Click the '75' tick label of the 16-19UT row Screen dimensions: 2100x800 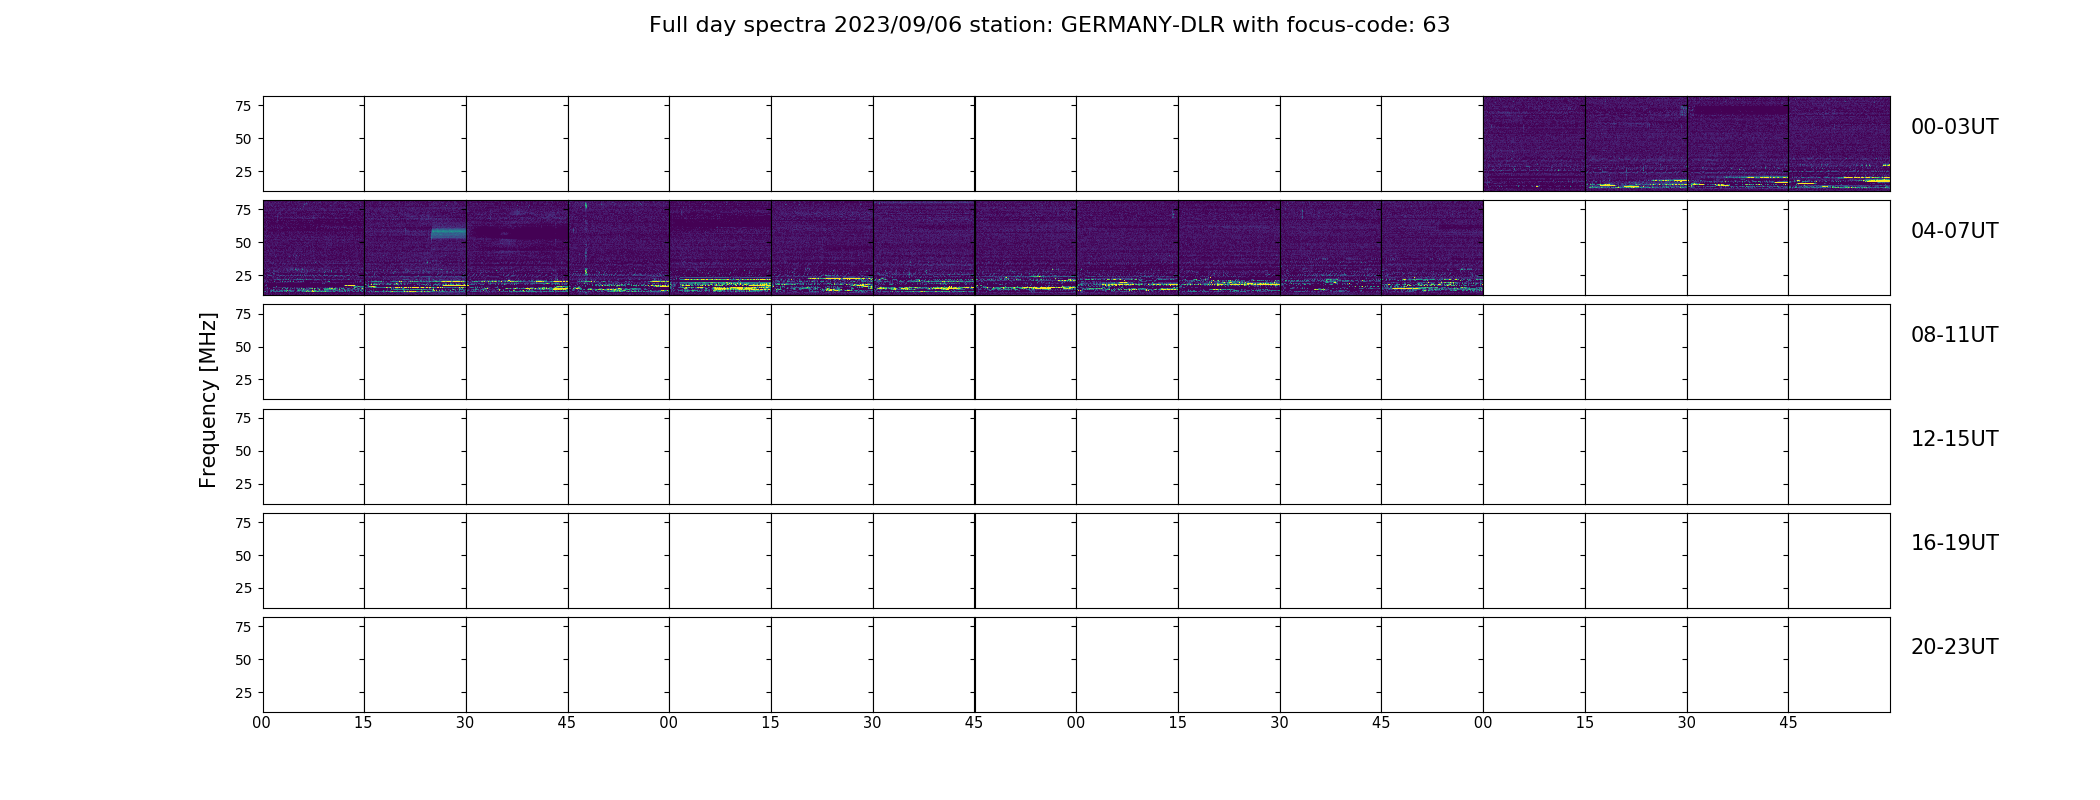tap(243, 522)
